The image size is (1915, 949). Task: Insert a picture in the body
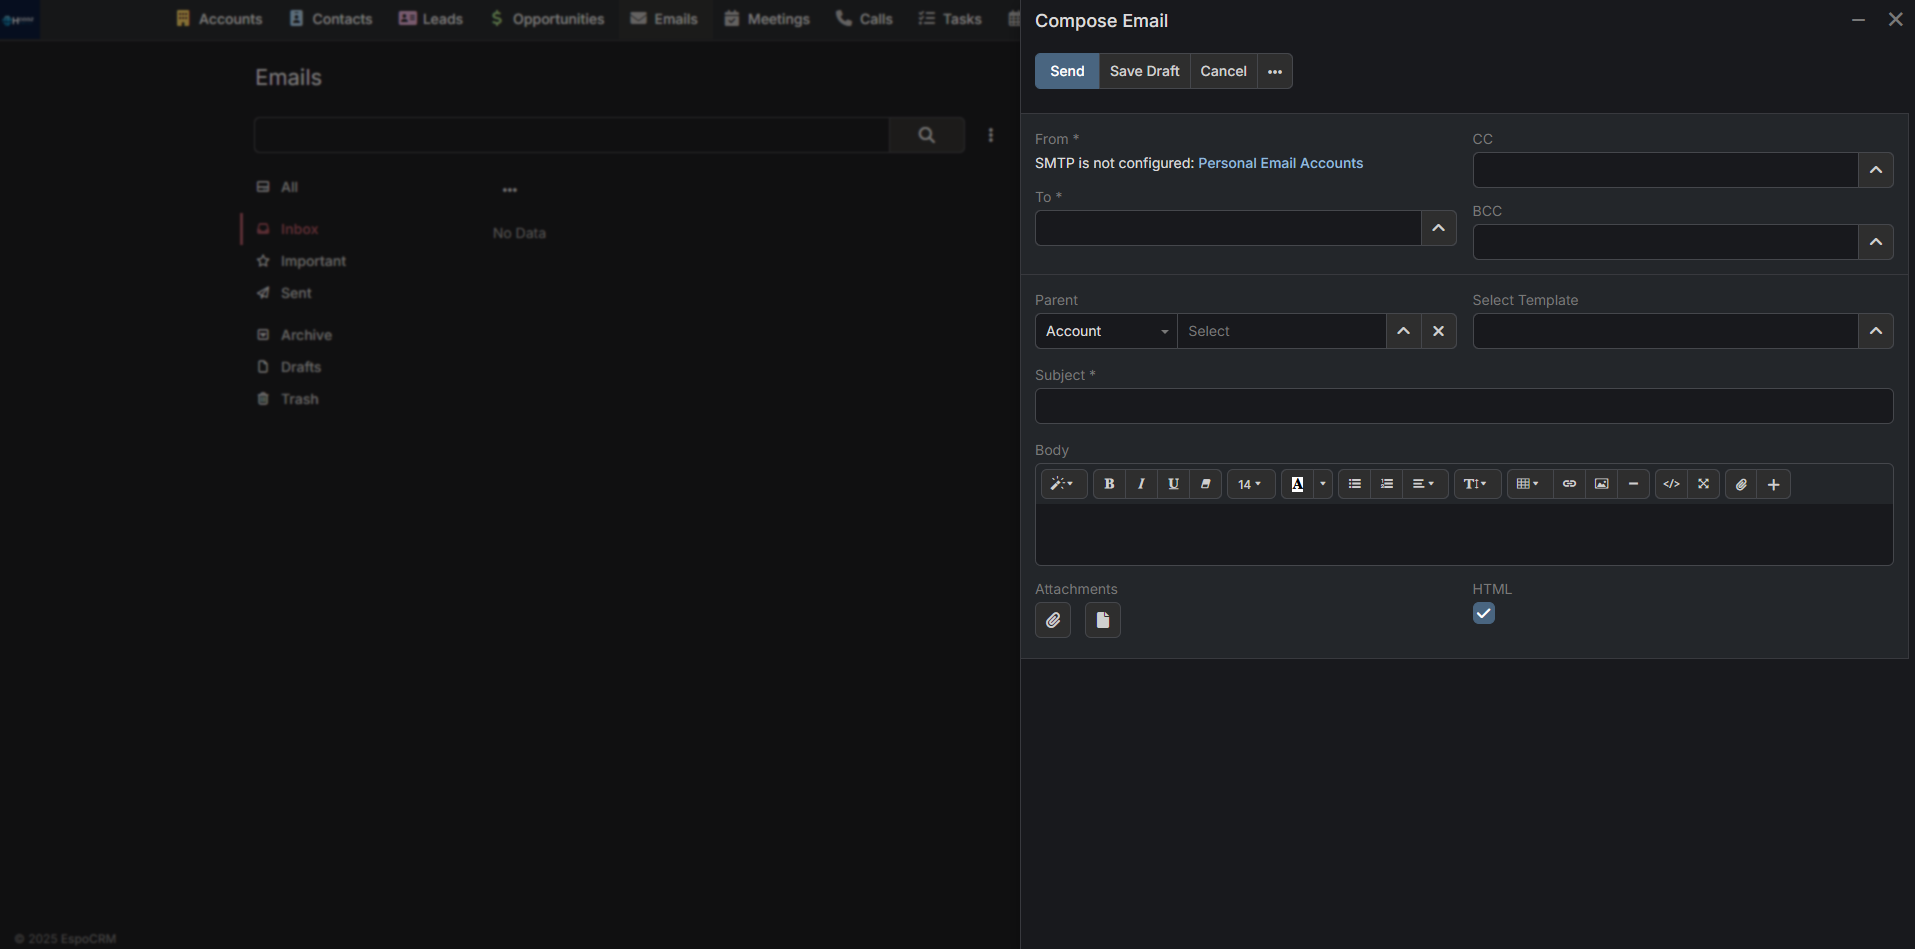coord(1601,484)
